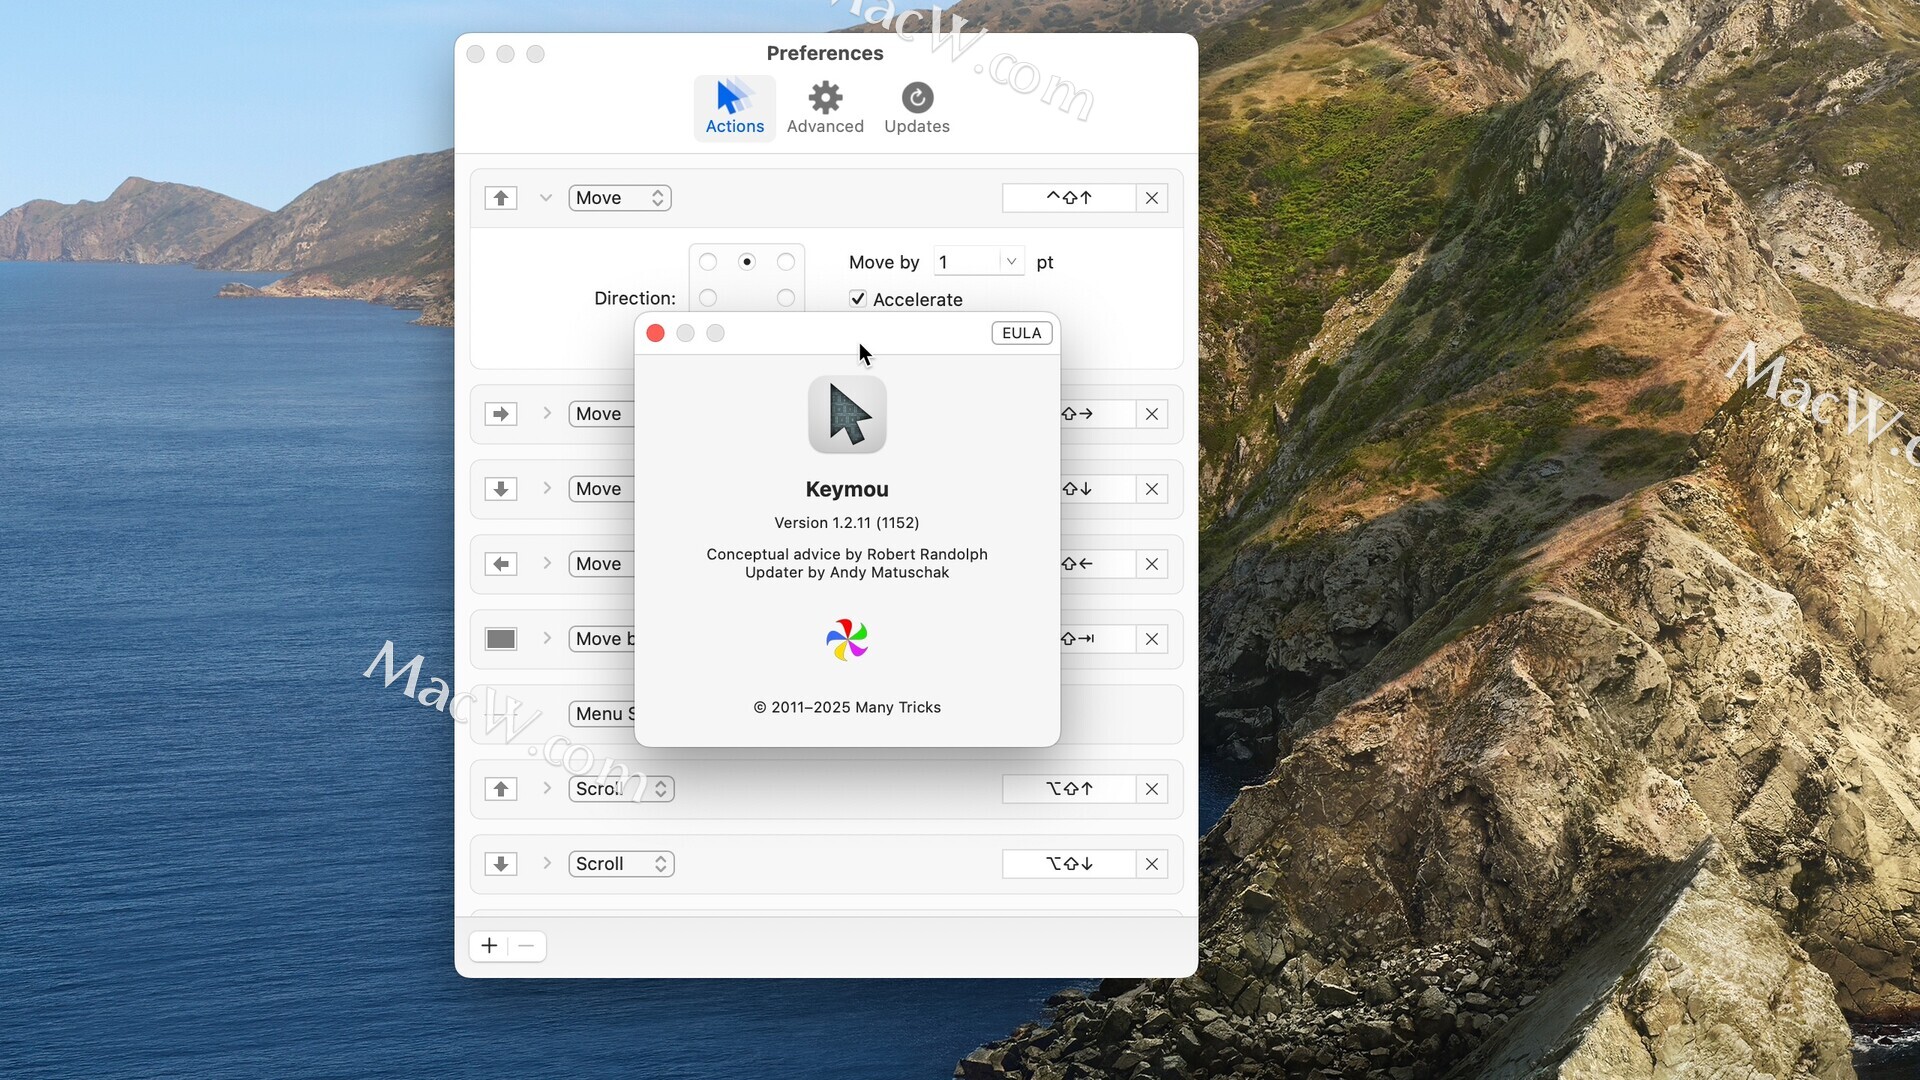Open the Move dropdown in the down-arrow row
This screenshot has height=1080, width=1920.
pyautogui.click(x=602, y=489)
